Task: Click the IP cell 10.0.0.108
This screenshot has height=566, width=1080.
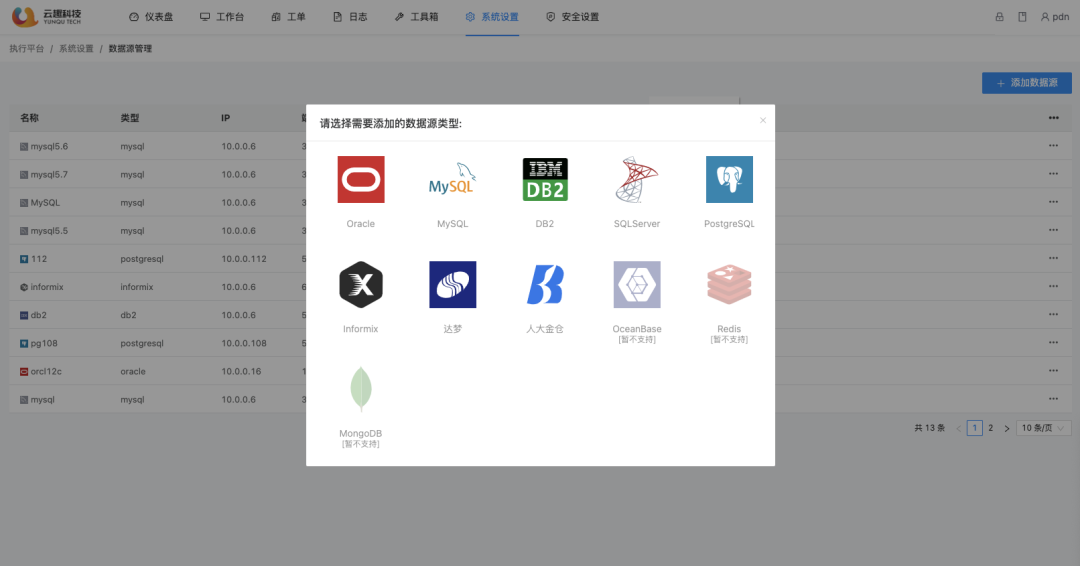Action: pyautogui.click(x=244, y=344)
